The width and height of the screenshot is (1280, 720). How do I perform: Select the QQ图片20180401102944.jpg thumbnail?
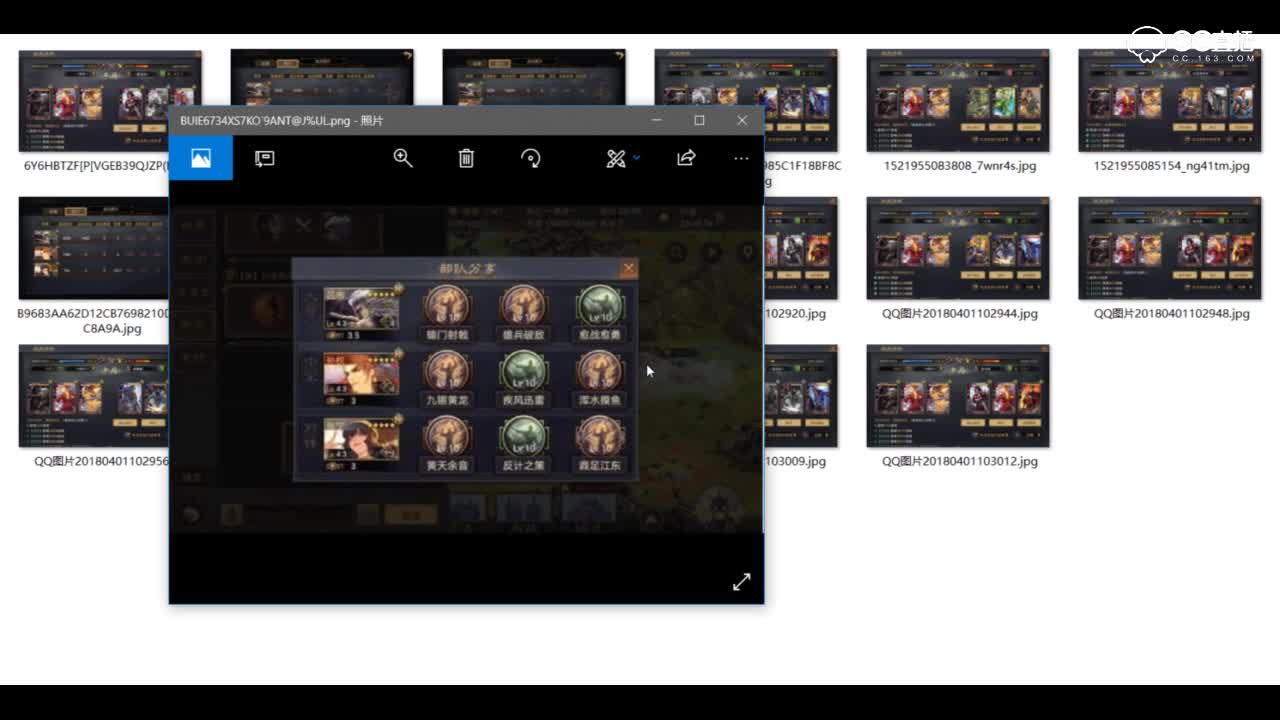[958, 248]
